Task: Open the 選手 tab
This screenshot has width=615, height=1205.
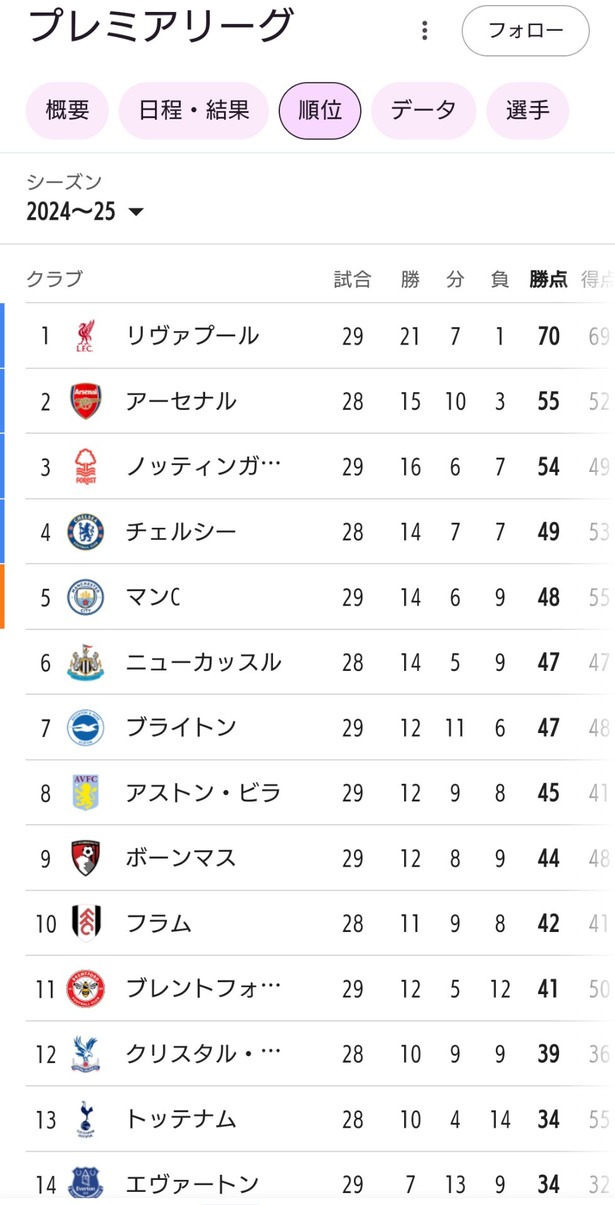Action: pos(527,110)
